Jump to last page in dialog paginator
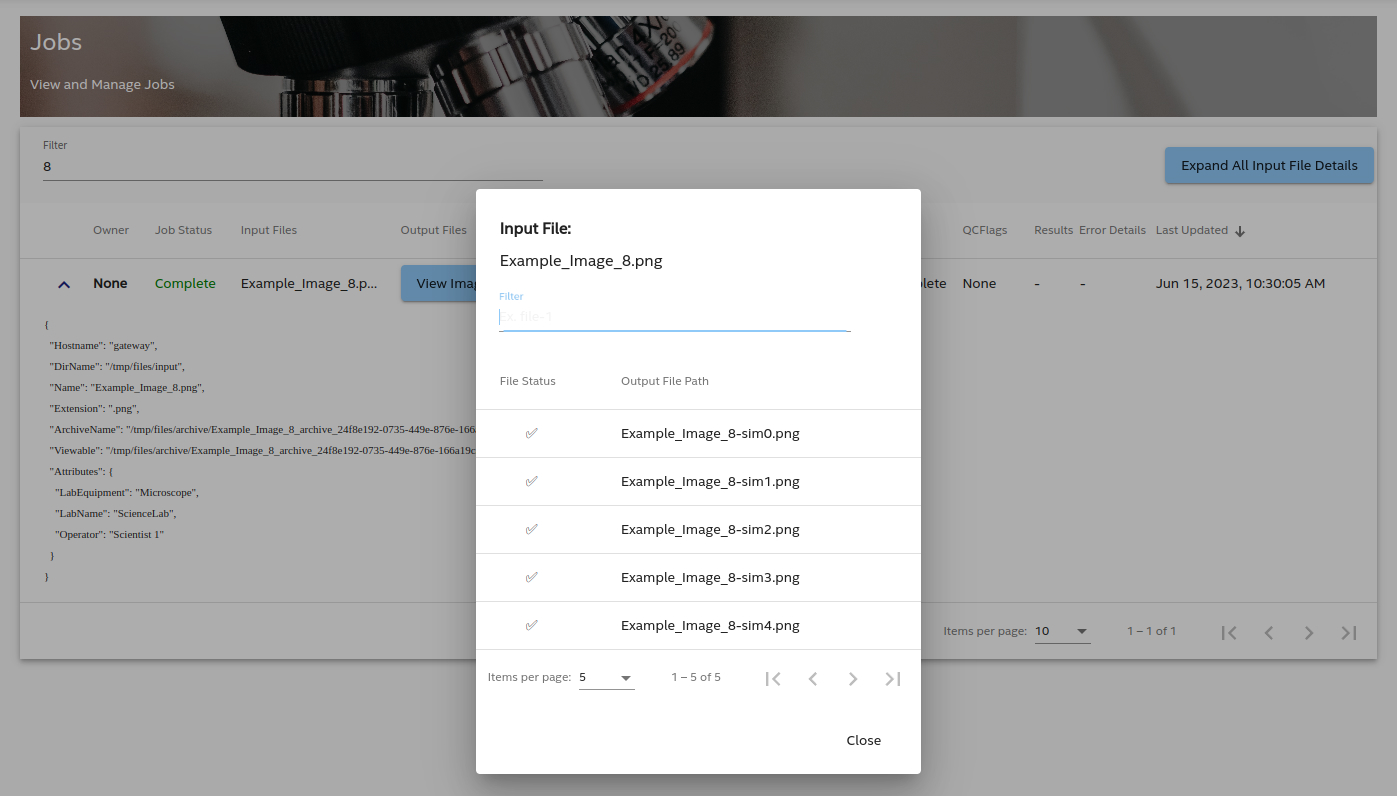This screenshot has width=1397, height=796. (x=893, y=679)
